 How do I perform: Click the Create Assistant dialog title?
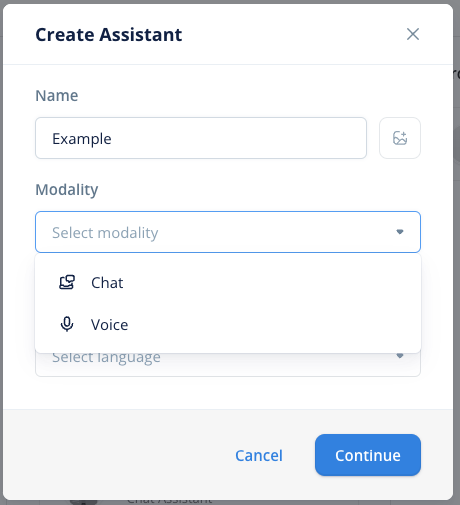coord(109,35)
